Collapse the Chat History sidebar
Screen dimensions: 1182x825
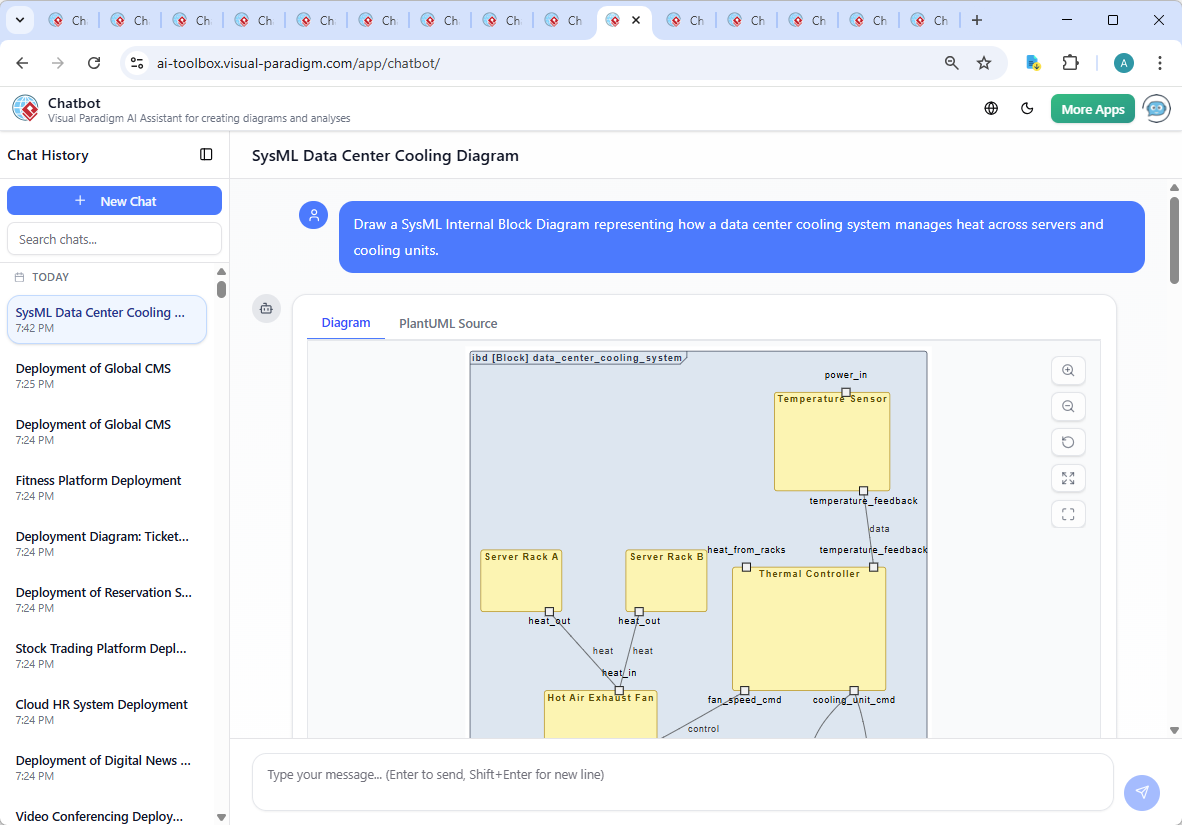click(206, 154)
